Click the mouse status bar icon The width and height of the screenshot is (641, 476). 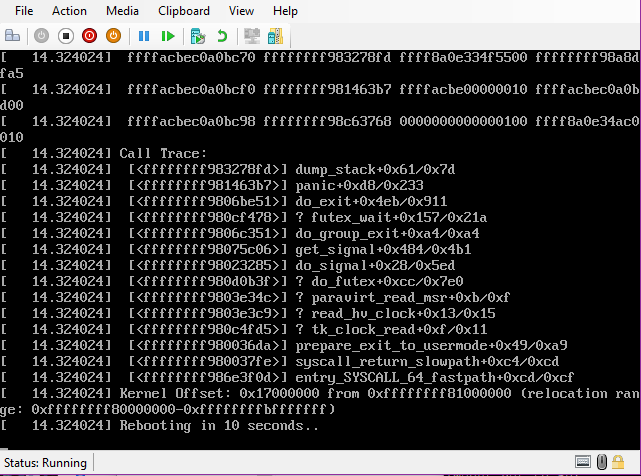click(602, 462)
